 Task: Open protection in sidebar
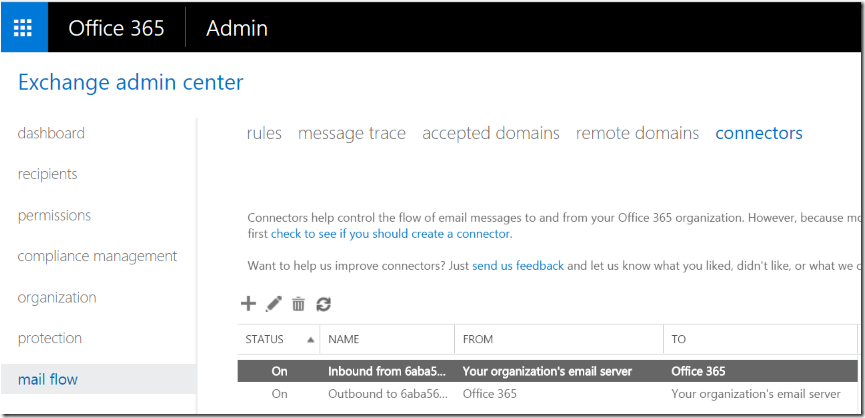(50, 338)
